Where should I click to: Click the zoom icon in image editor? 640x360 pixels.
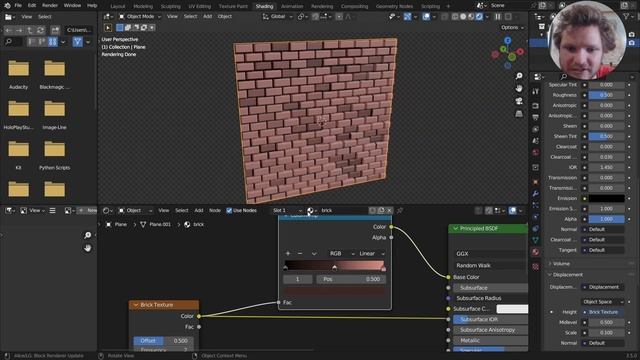[87, 235]
